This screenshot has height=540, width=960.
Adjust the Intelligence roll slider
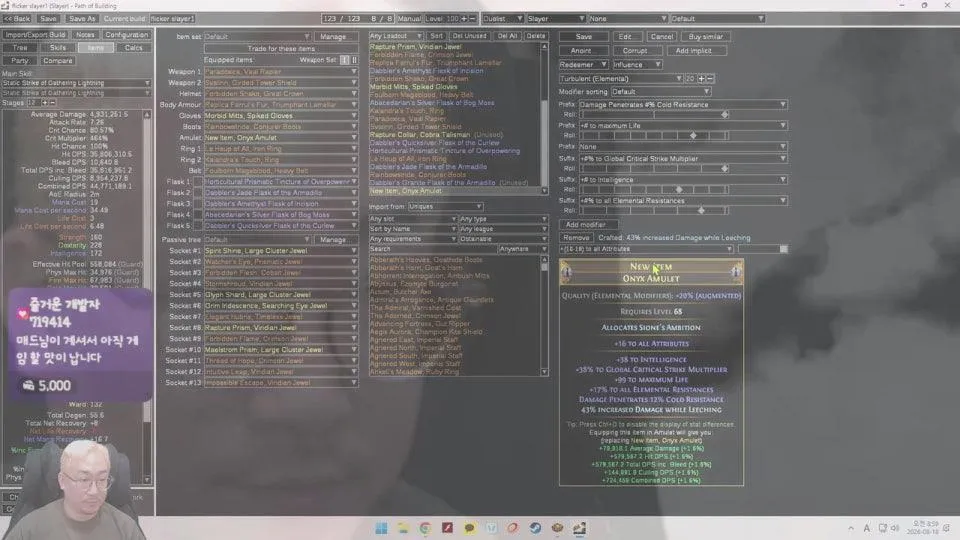[x=653, y=190]
